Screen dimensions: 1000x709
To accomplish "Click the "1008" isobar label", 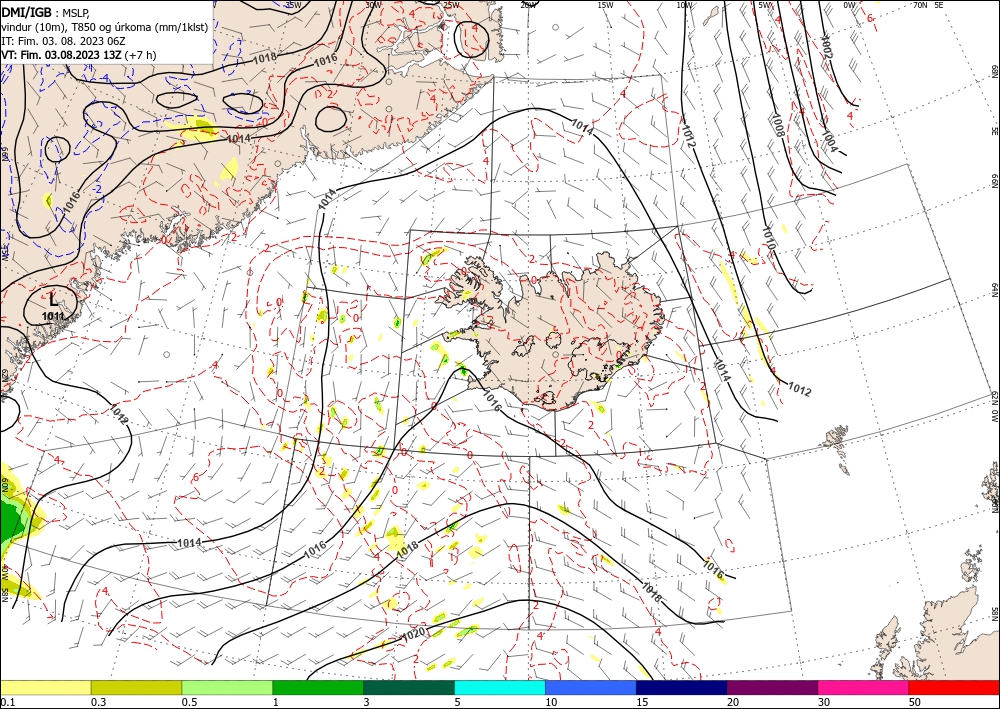I will (x=777, y=126).
